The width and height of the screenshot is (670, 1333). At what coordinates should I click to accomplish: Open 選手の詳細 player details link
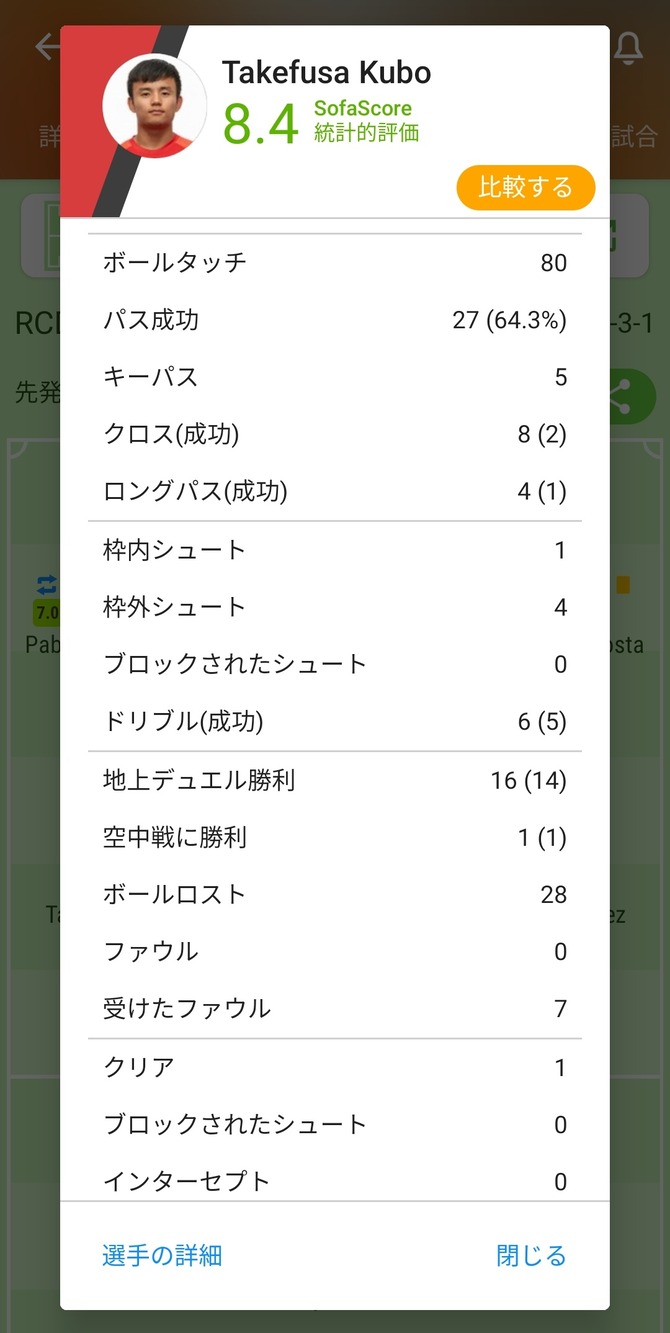point(162,1255)
